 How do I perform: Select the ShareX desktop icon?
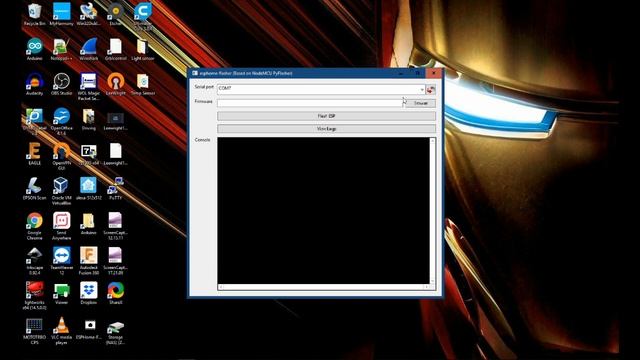pyautogui.click(x=116, y=293)
